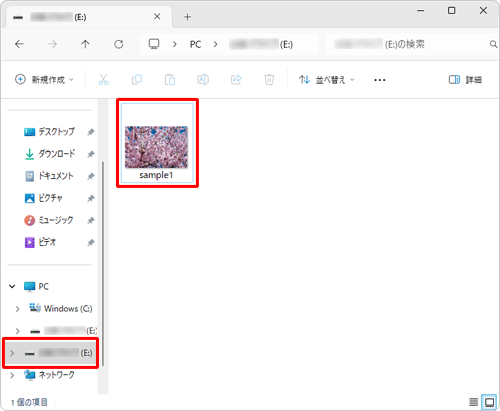Expand the unhighlighted (E:) drive under PC
Viewport: 500px width, 411px height.
click(18, 331)
